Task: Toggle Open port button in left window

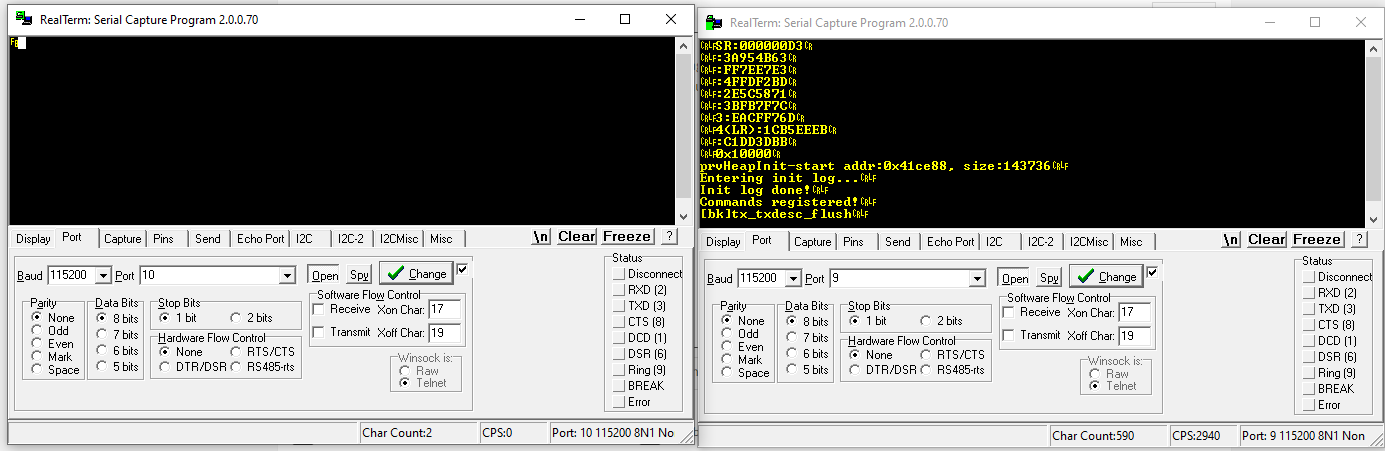Action: click(x=325, y=275)
